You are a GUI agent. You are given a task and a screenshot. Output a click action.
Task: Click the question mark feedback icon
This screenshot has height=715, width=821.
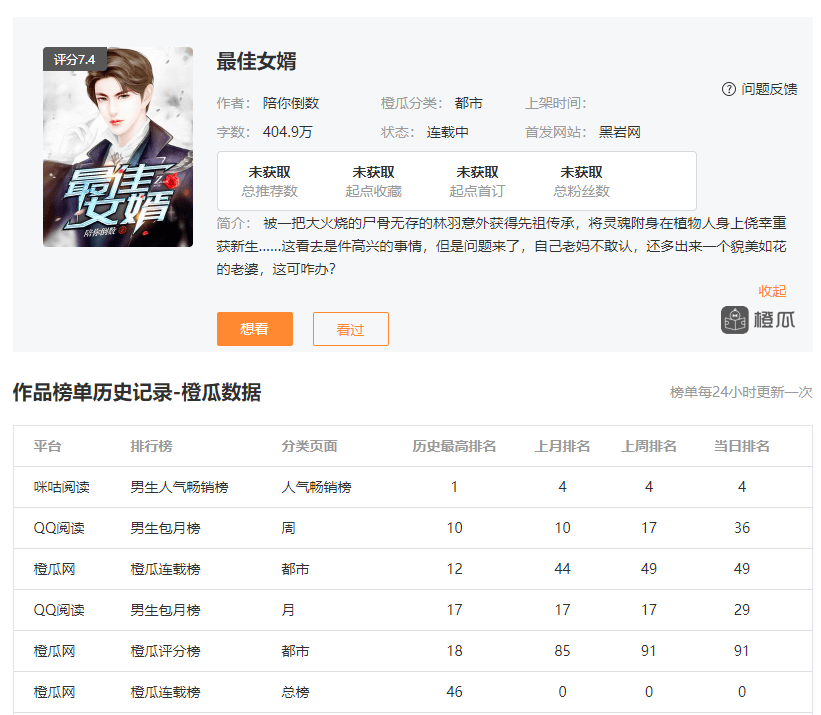(x=728, y=89)
